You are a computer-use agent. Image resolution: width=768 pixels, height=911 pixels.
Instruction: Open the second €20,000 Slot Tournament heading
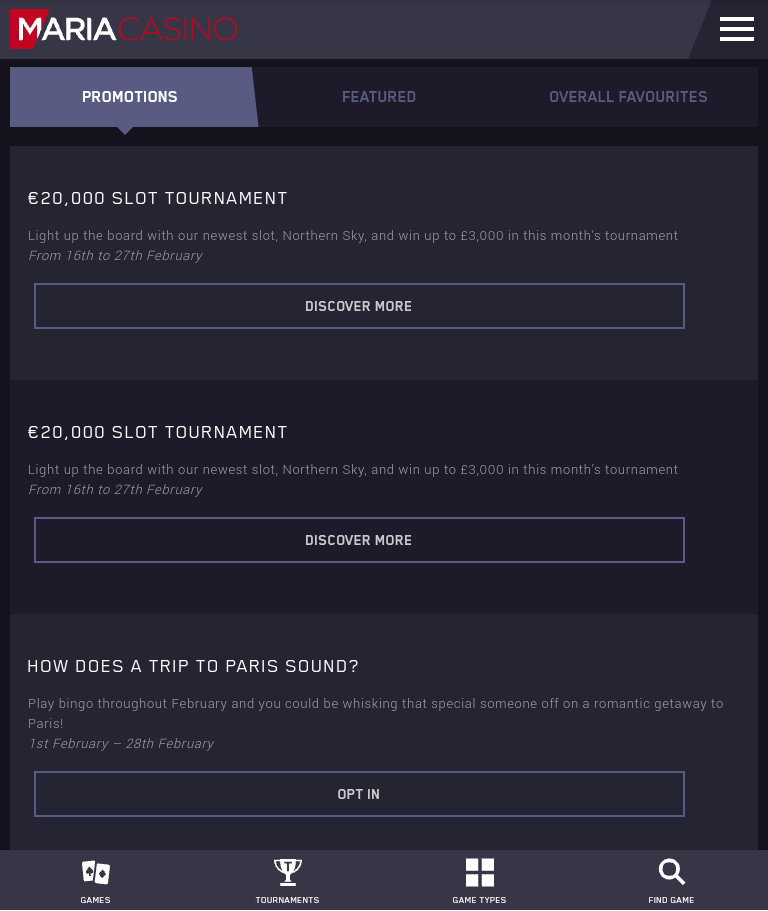point(157,433)
